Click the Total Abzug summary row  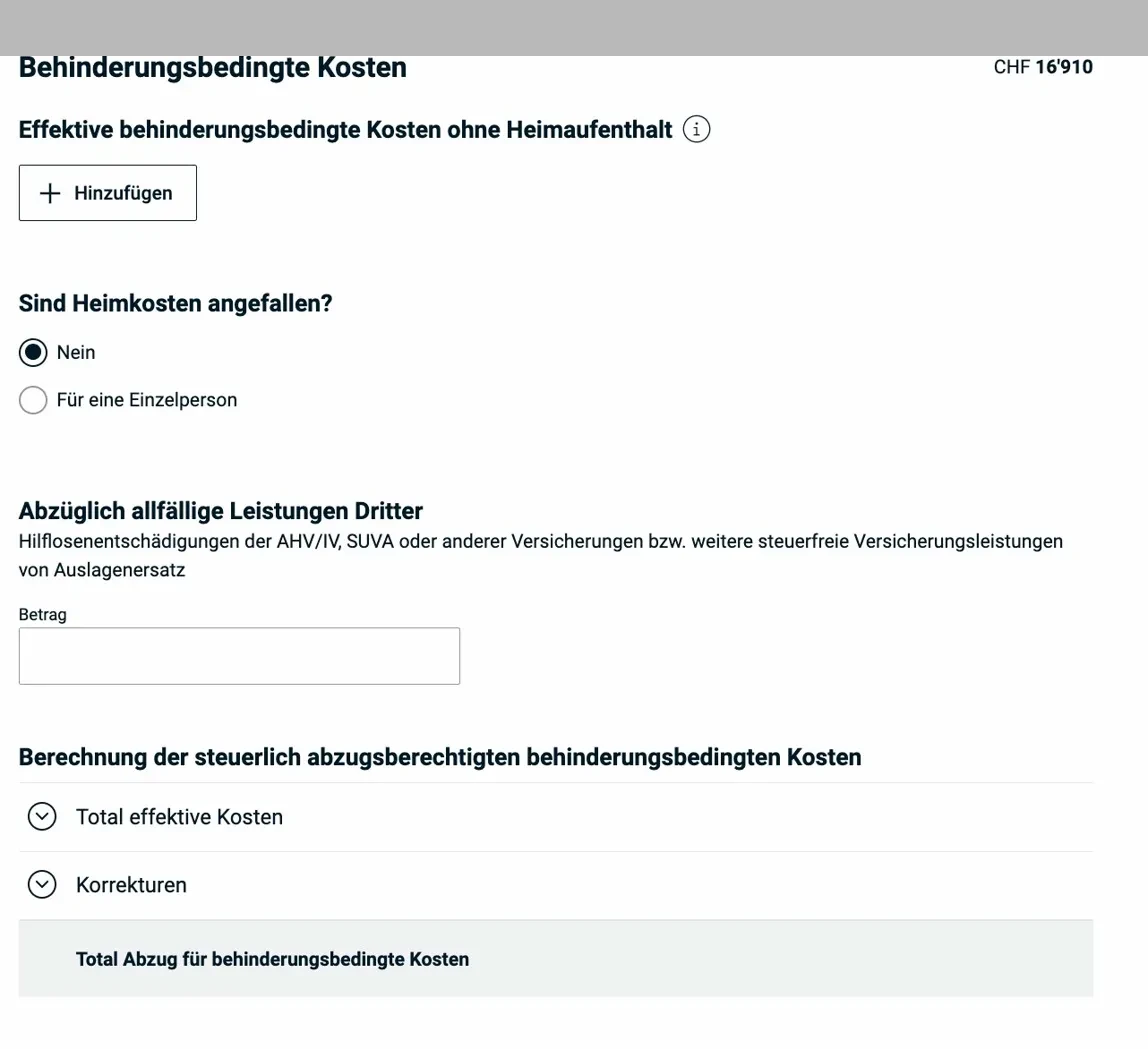click(271, 958)
